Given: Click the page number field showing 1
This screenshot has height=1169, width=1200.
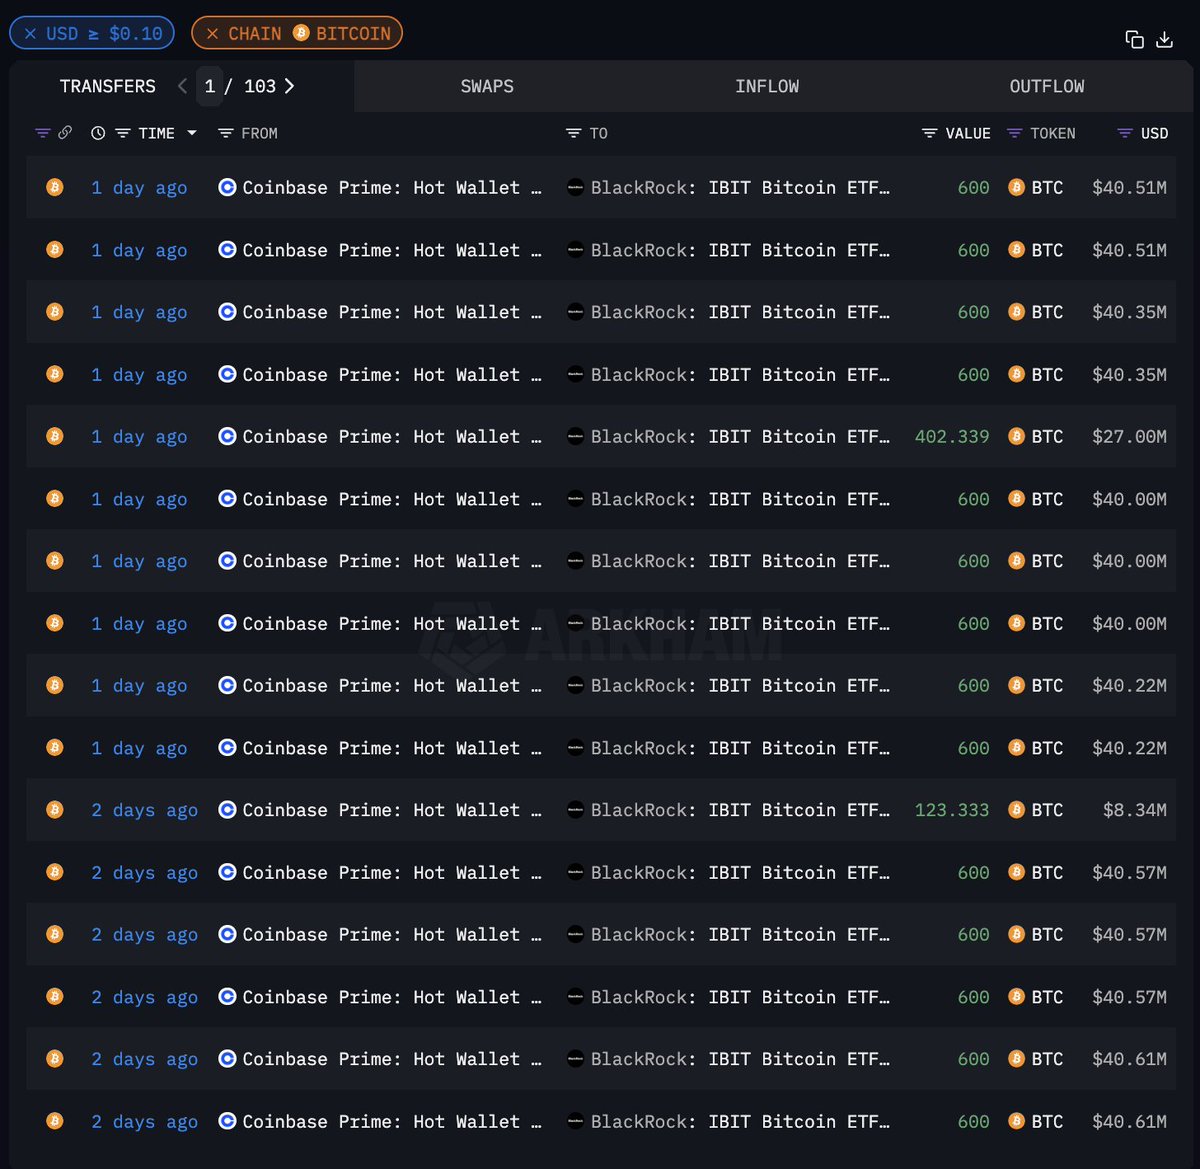Looking at the screenshot, I should tap(210, 86).
